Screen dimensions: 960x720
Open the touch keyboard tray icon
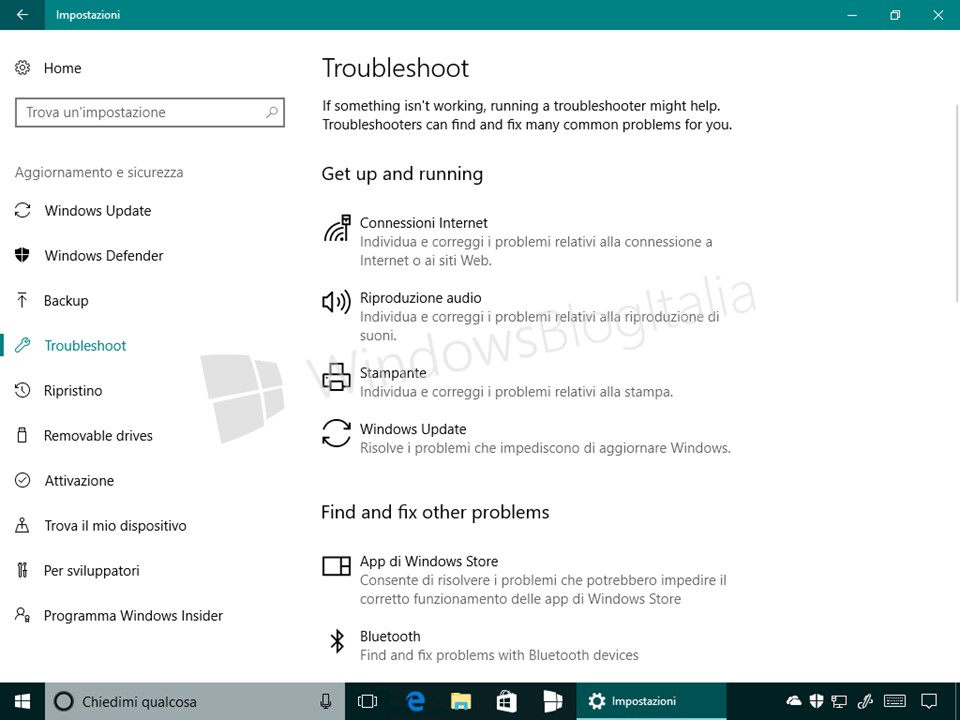(895, 701)
